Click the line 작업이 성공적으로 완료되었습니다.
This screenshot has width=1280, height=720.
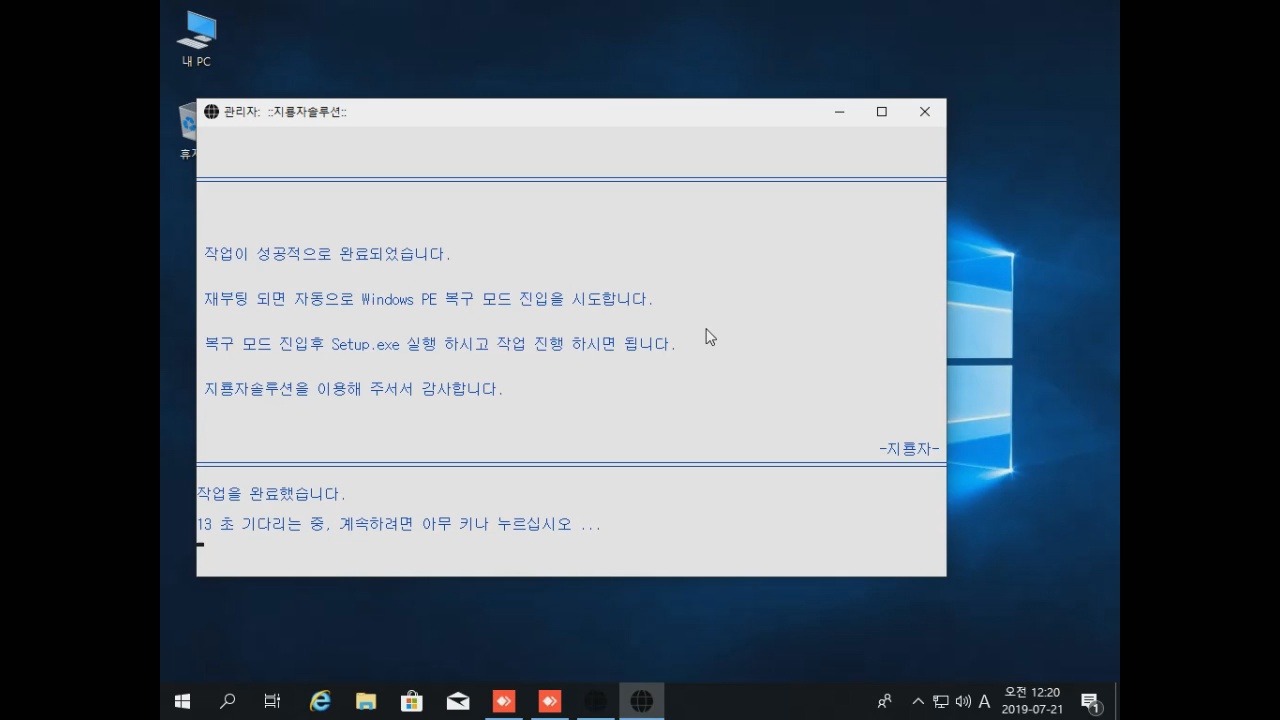[x=328, y=254]
